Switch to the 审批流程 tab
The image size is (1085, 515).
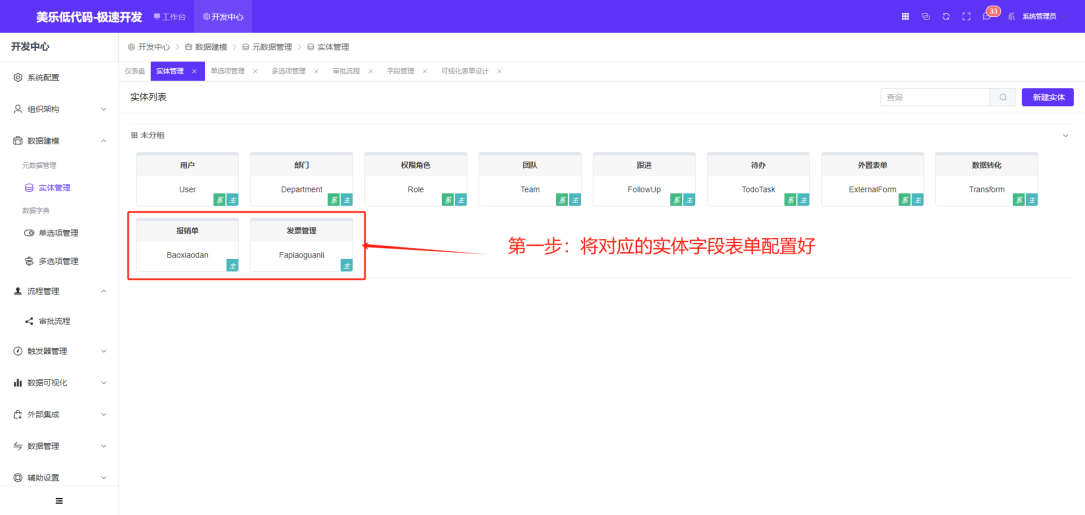tap(346, 71)
